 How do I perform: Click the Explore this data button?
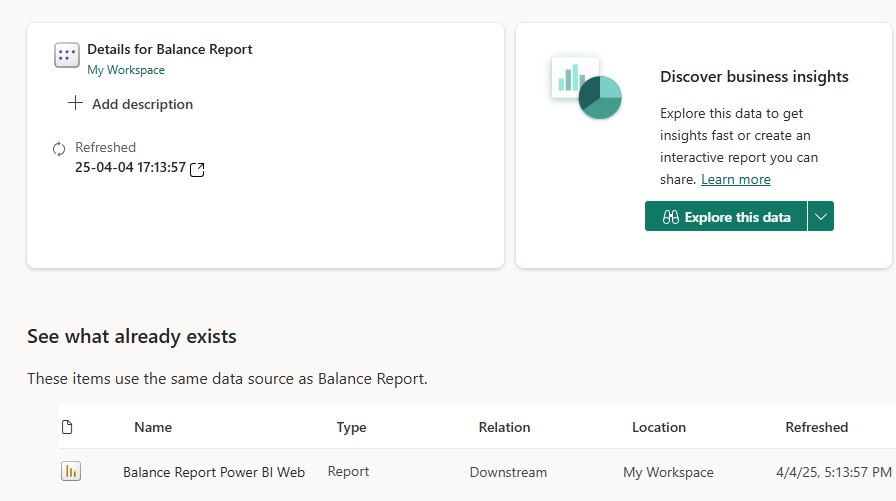pos(726,217)
